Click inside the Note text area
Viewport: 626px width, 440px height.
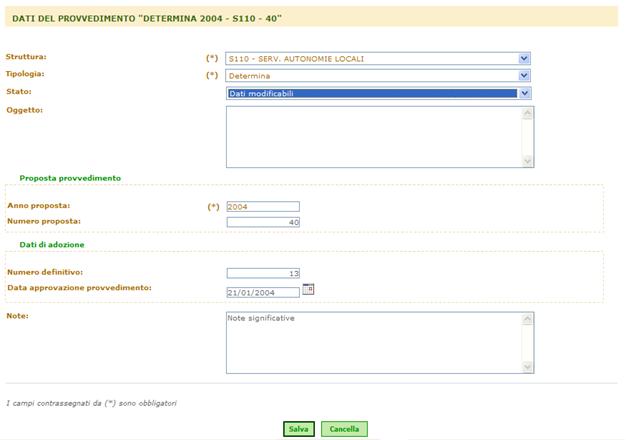(x=380, y=343)
